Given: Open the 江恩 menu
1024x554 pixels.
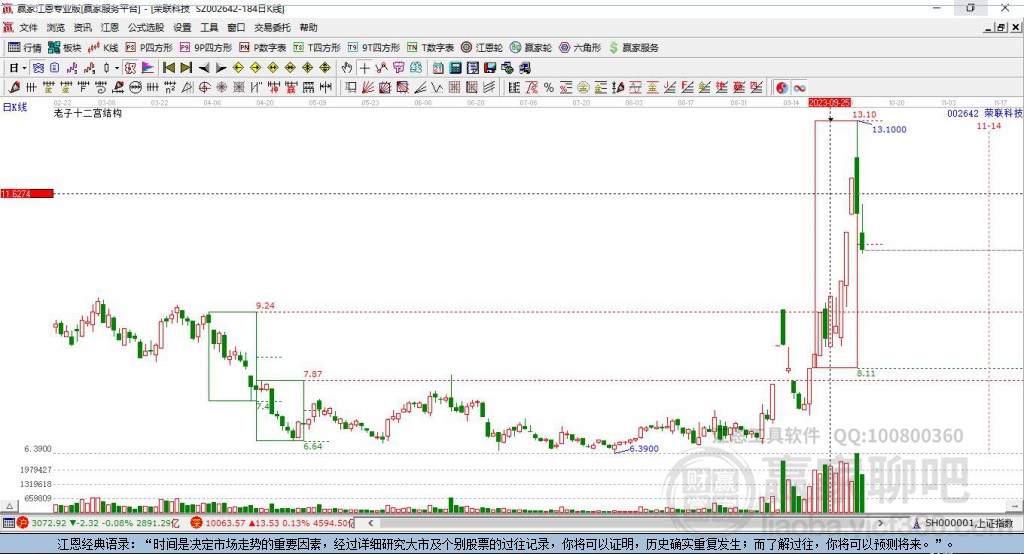Looking at the screenshot, I should click(110, 27).
